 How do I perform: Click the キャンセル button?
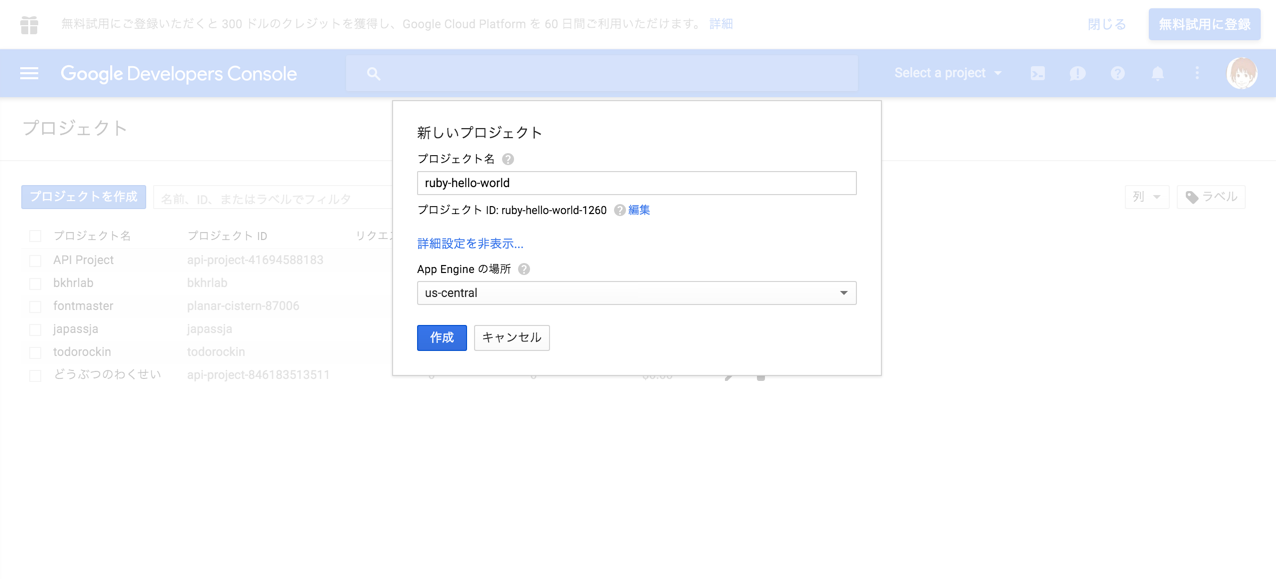click(512, 338)
